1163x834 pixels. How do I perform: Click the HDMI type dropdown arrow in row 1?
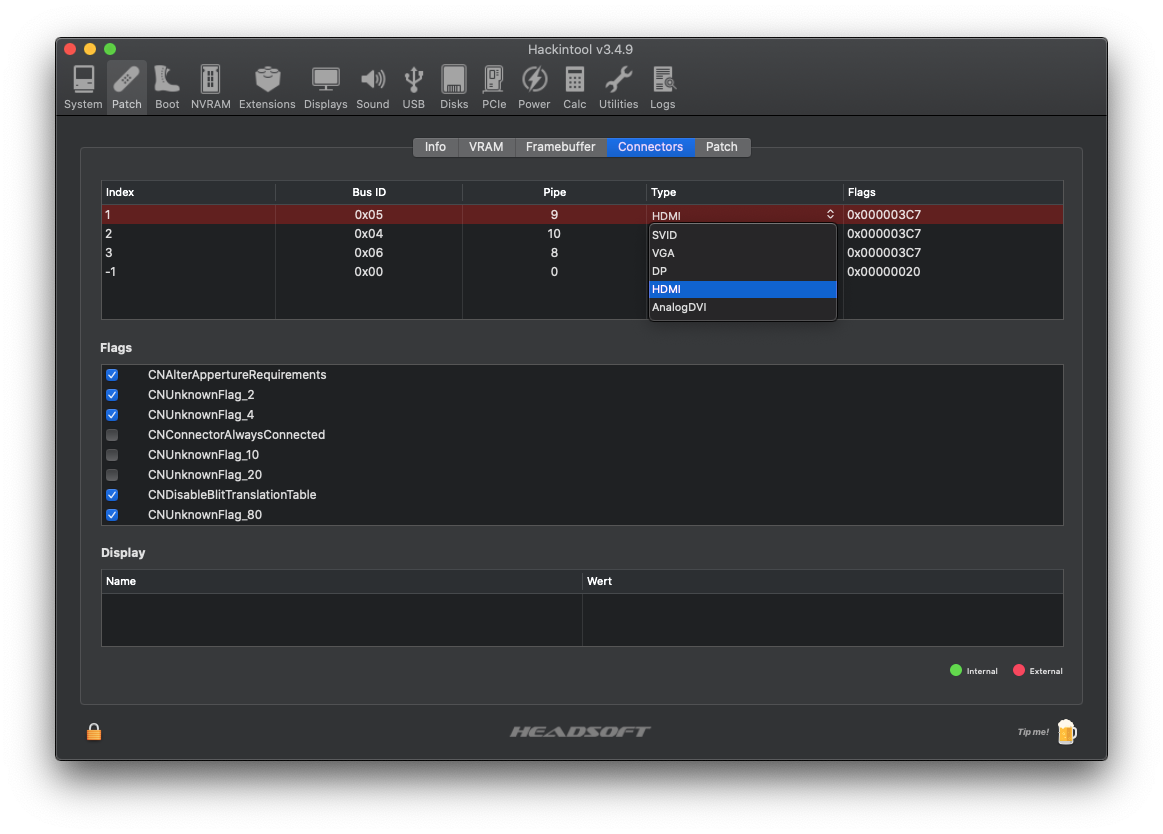pos(829,214)
